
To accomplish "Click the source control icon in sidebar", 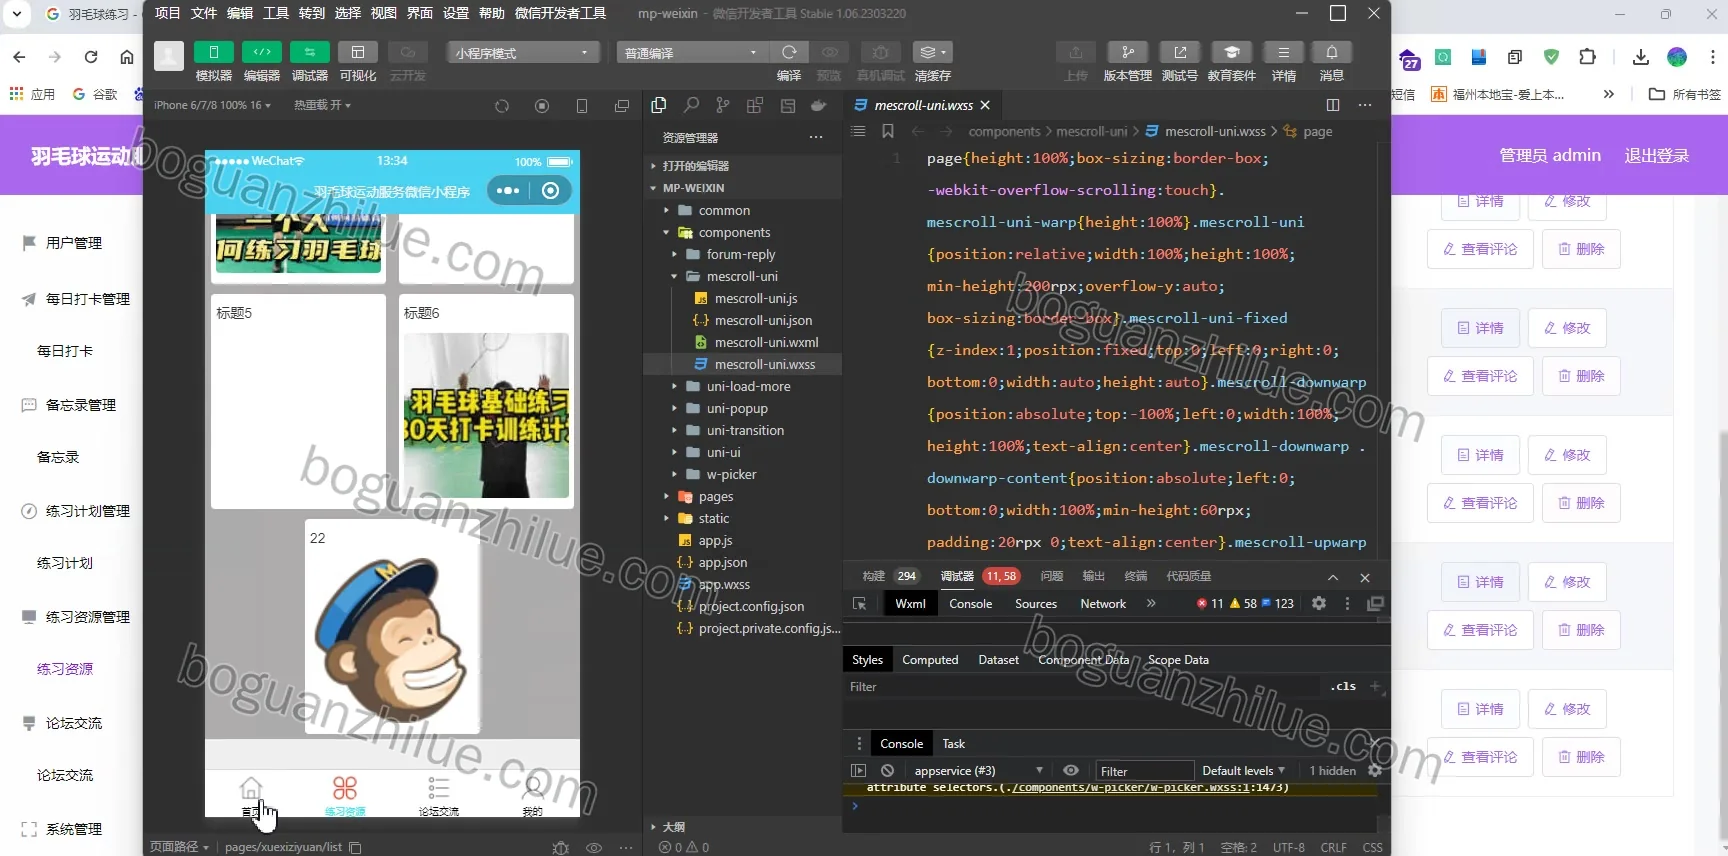I will 723,105.
